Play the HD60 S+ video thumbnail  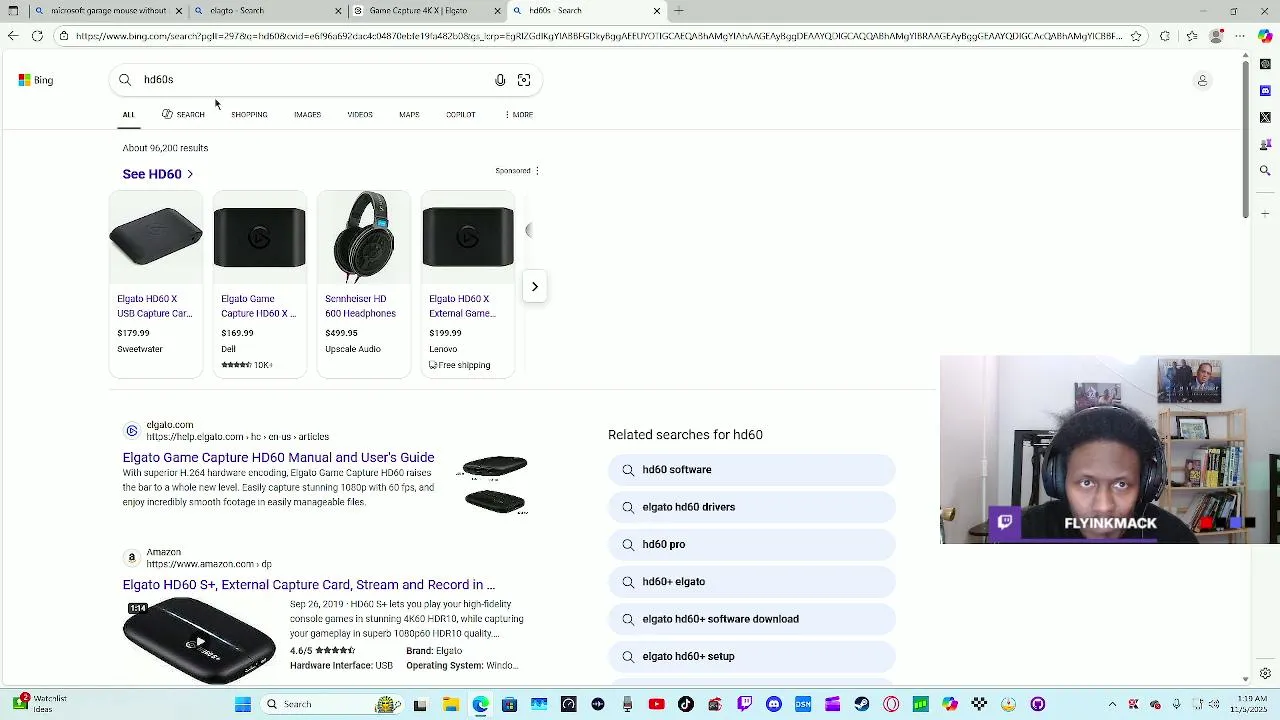(199, 641)
